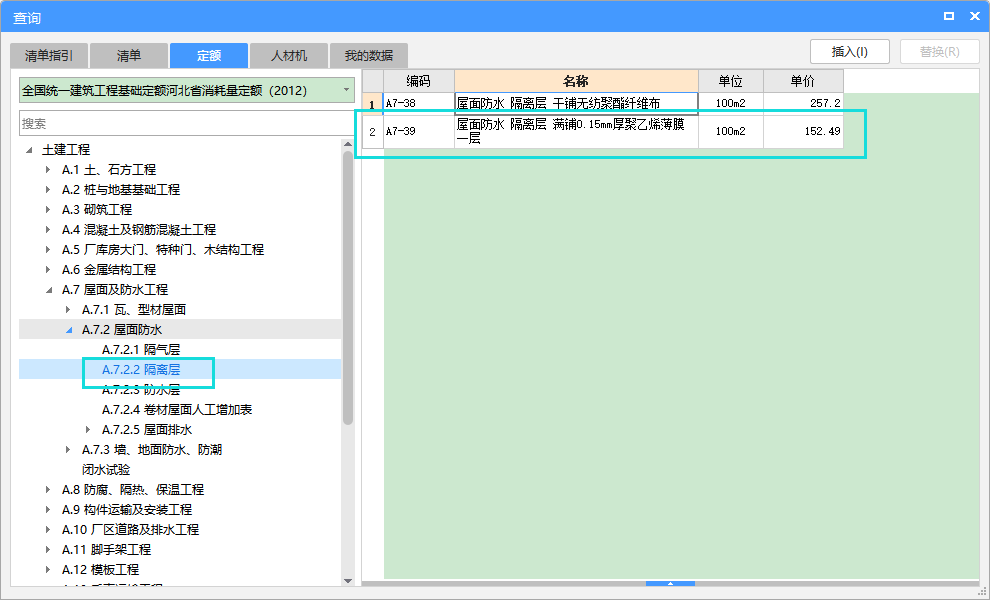Click name cell 满铺0.15mm厚聚乙烯薄膜一层
The width and height of the screenshot is (990, 600).
click(x=576, y=131)
